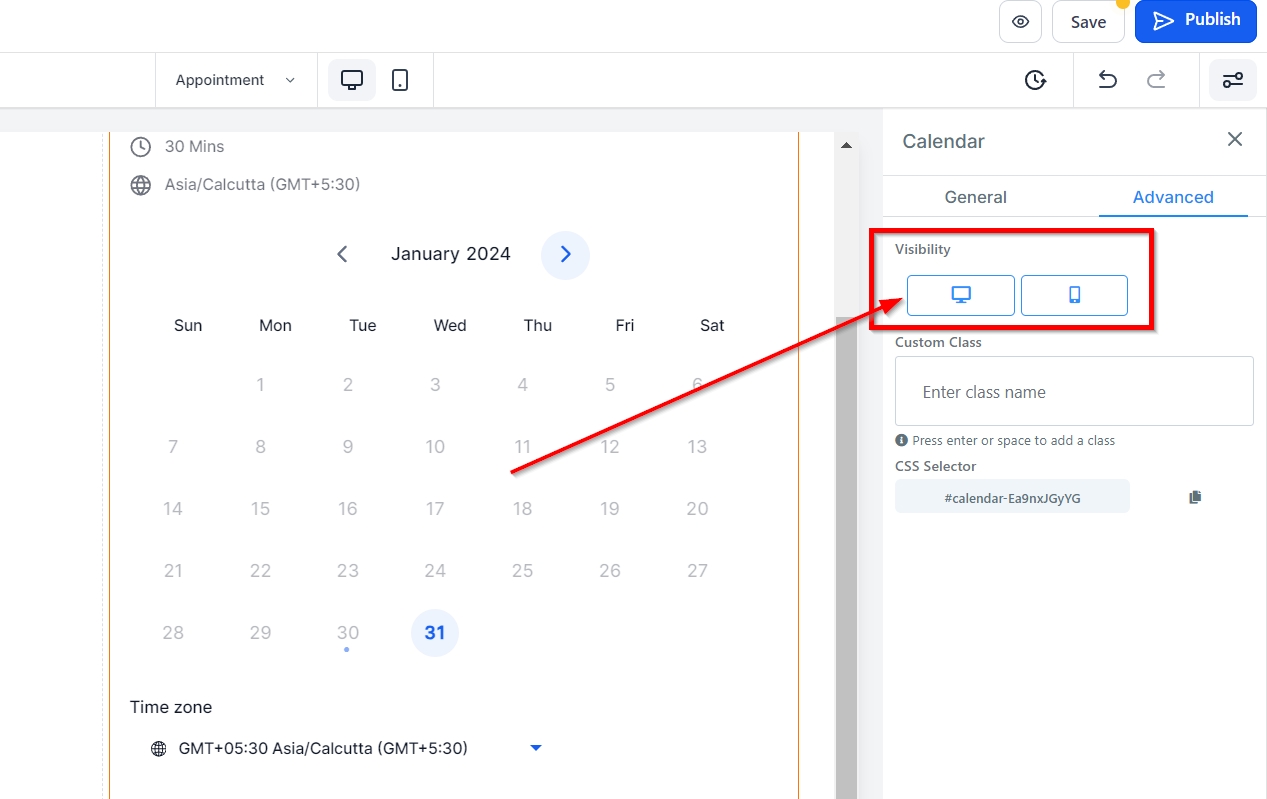Switch to desktop preview mode
1267x799 pixels.
point(352,80)
